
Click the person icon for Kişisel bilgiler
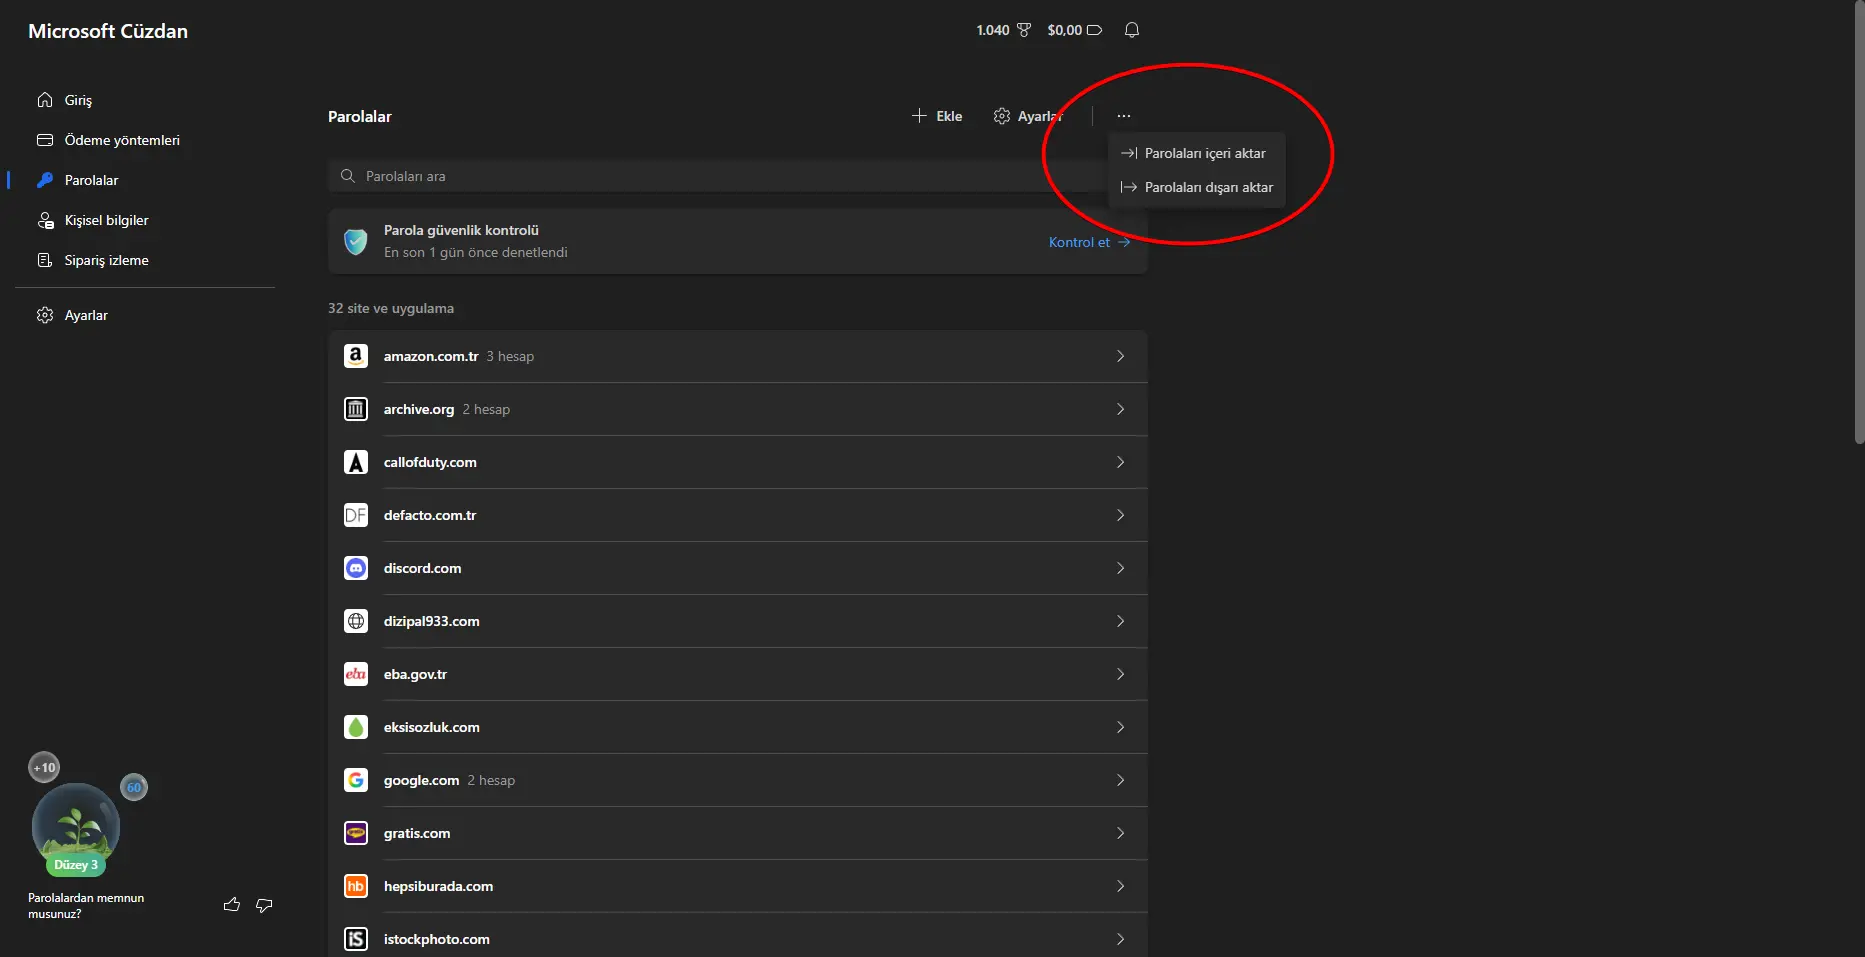[45, 220]
